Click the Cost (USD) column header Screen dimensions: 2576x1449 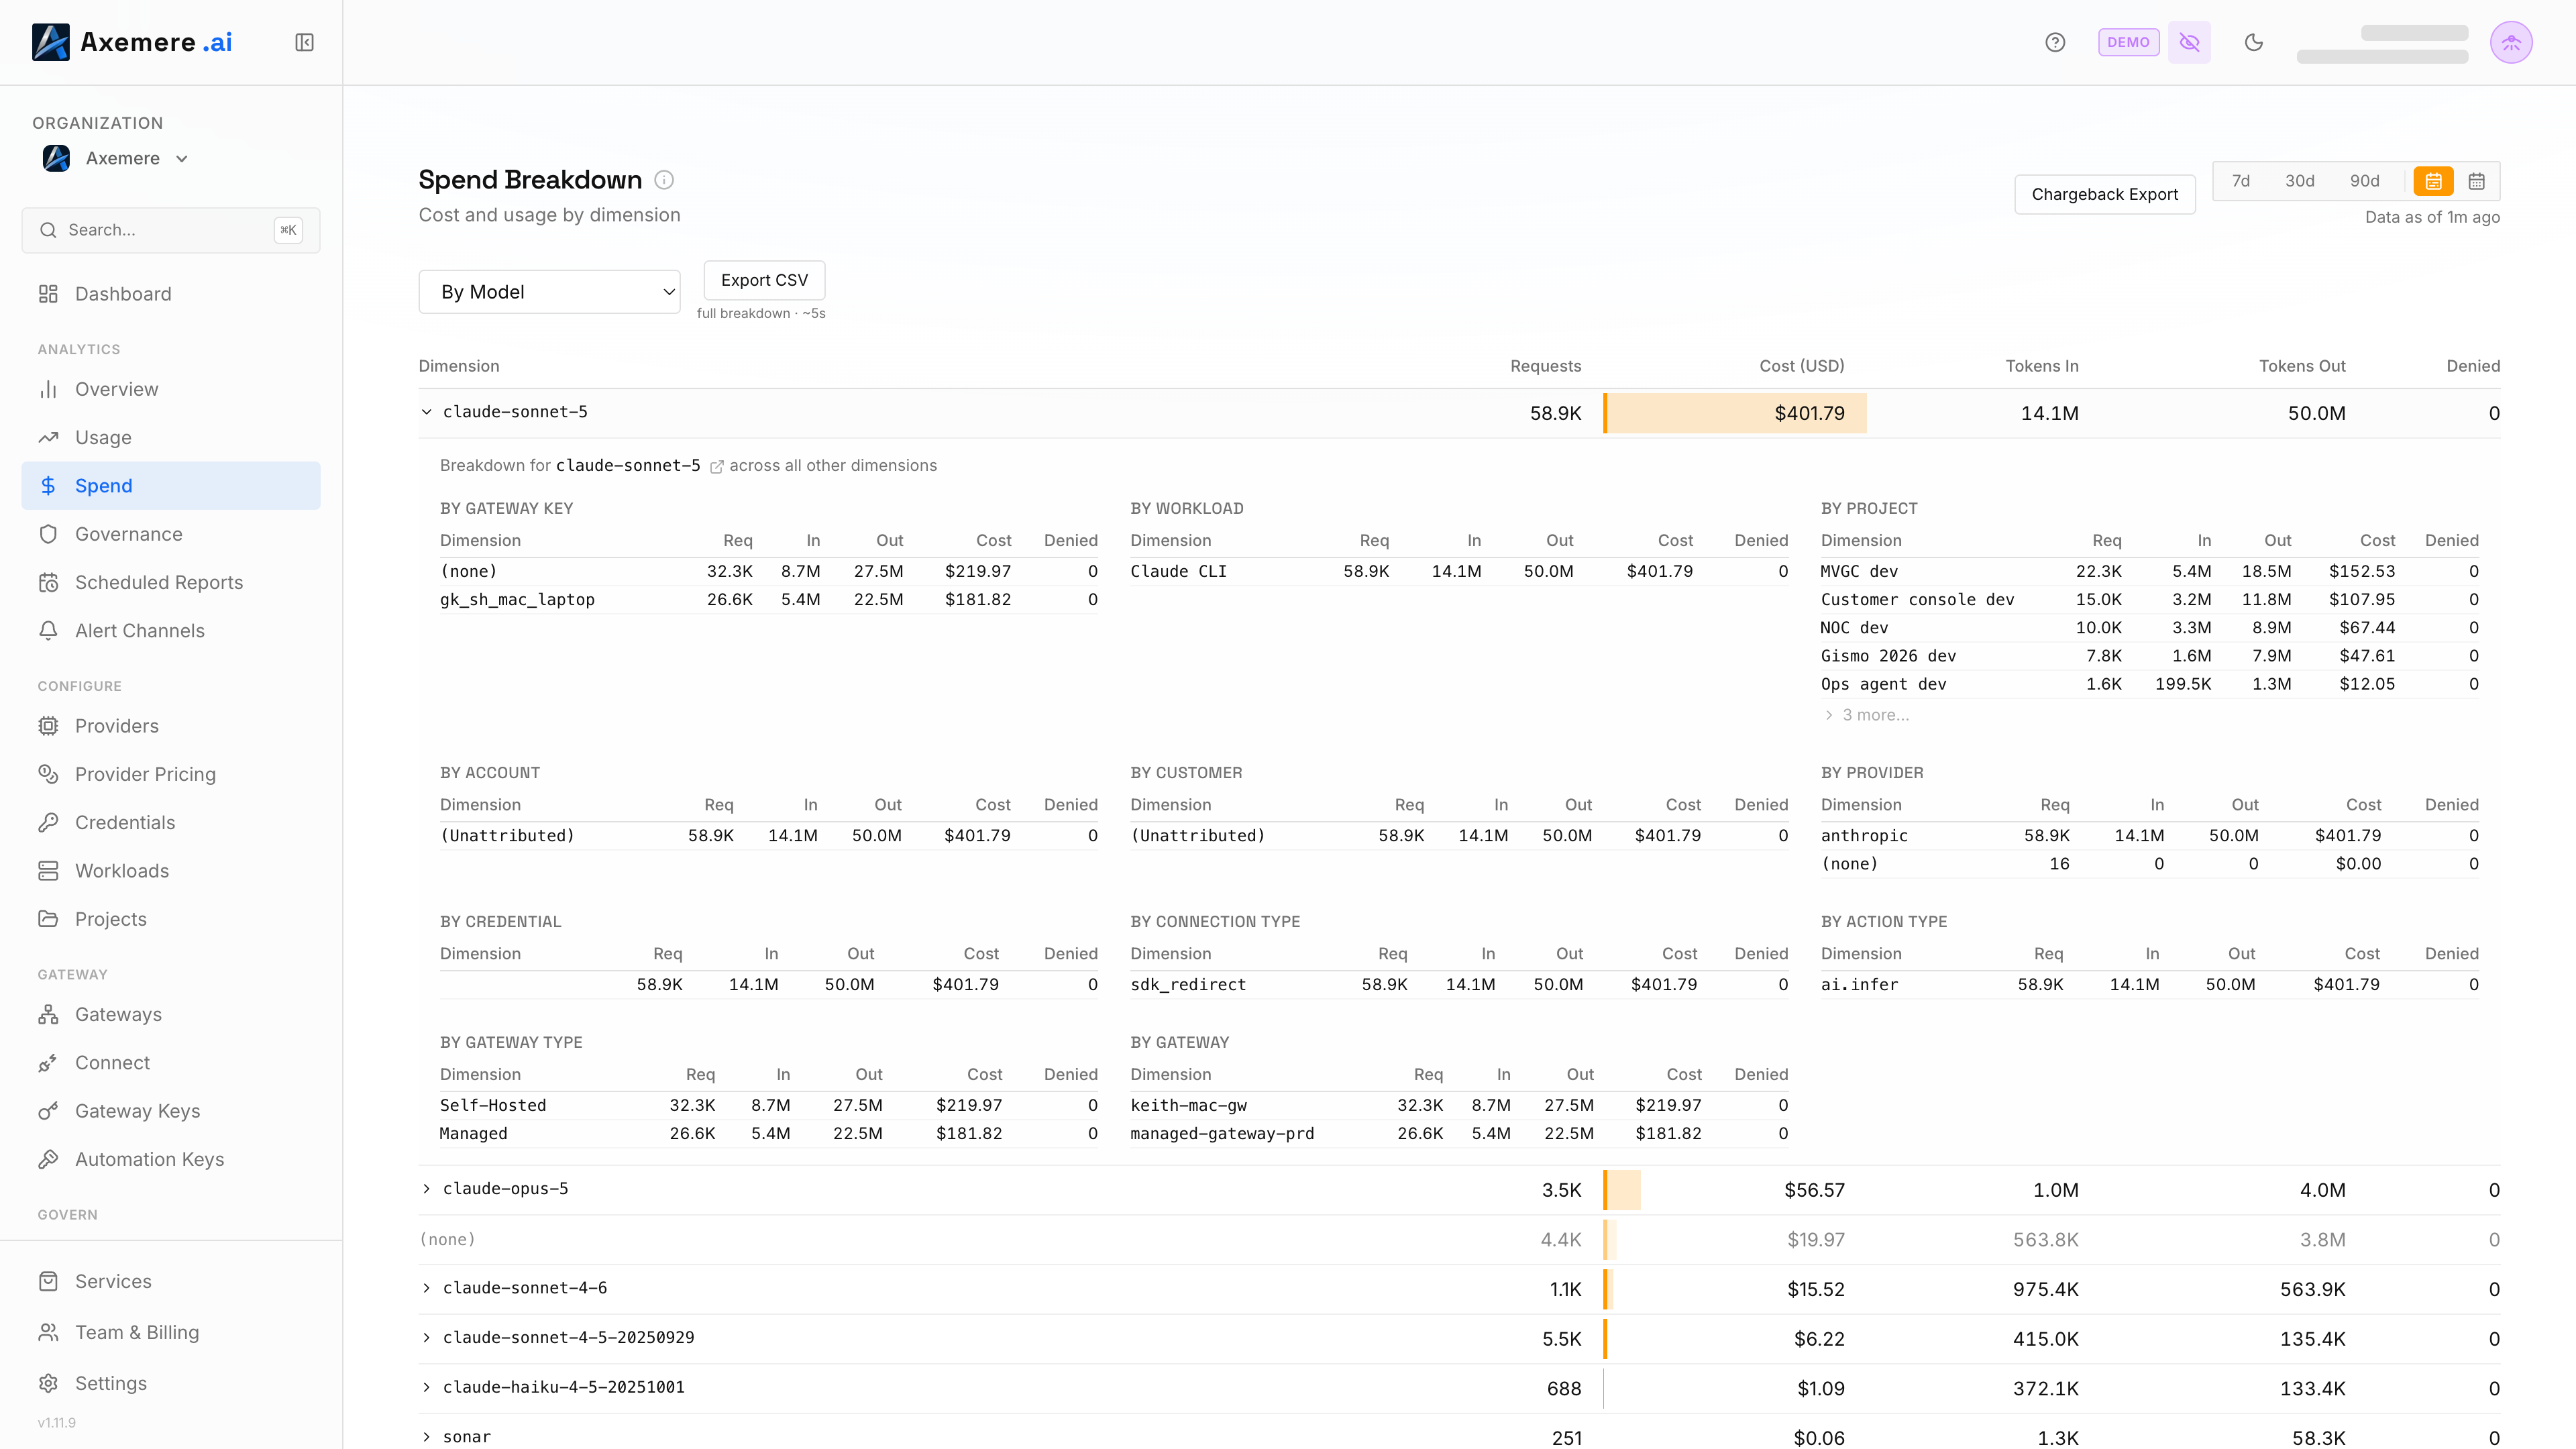click(x=1801, y=366)
